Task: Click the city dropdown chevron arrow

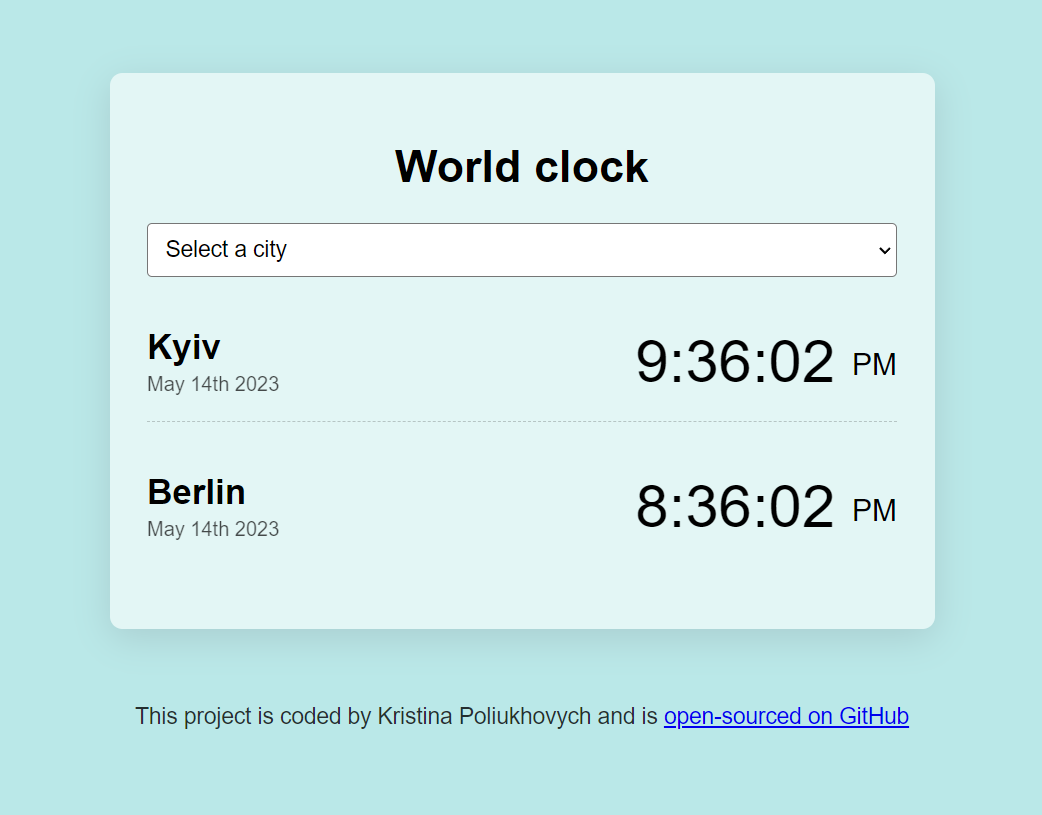Action: point(884,250)
